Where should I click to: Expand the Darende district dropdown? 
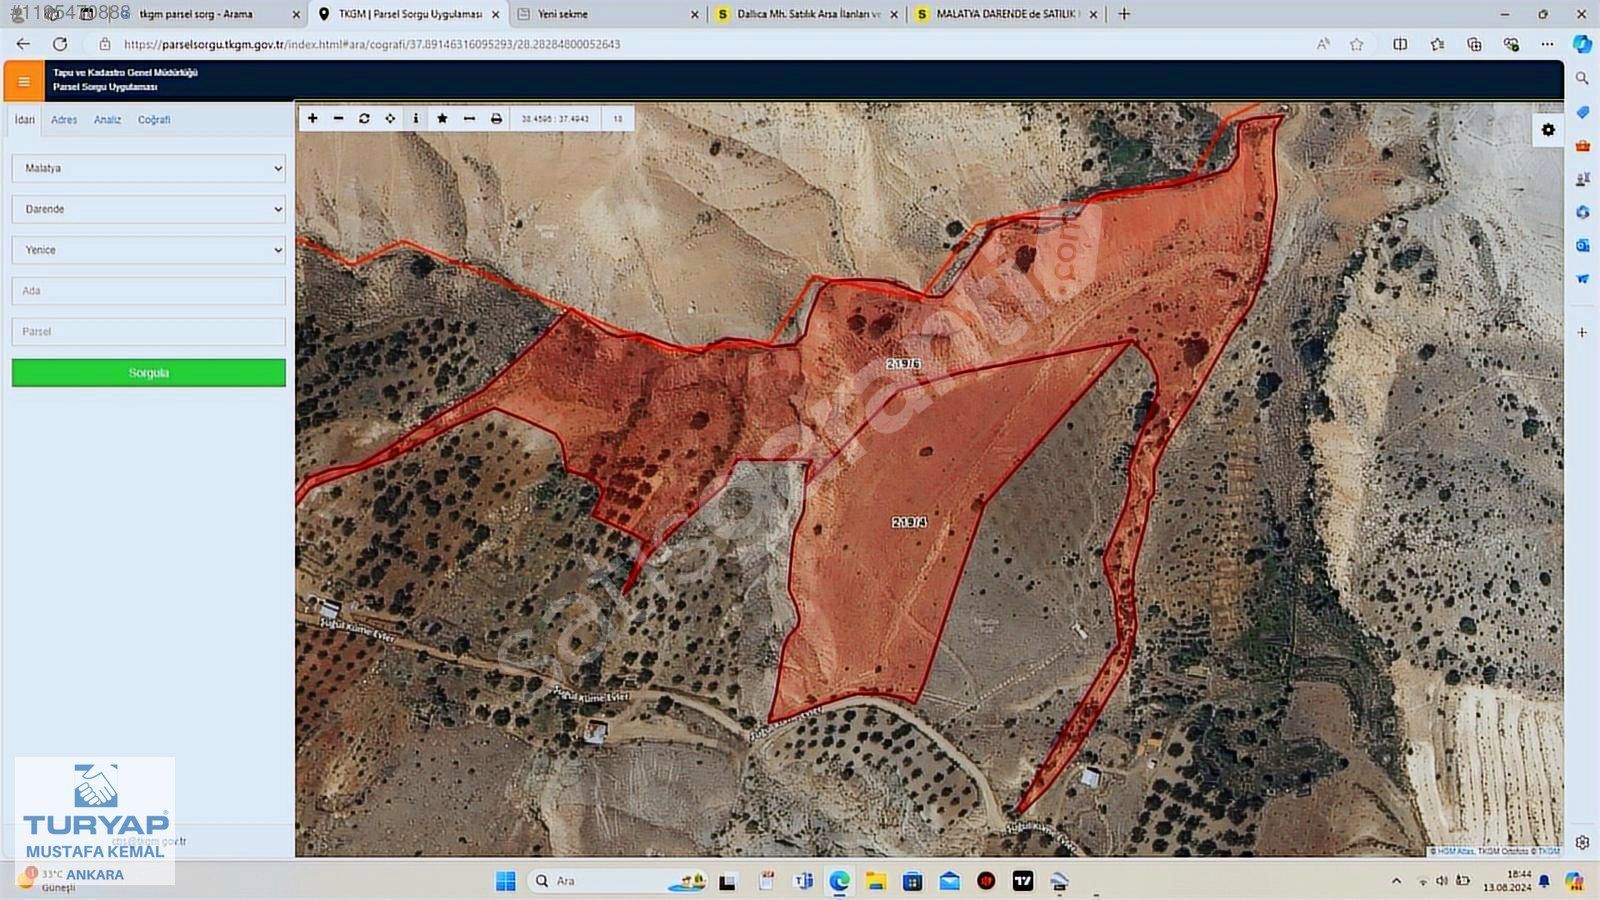point(148,209)
